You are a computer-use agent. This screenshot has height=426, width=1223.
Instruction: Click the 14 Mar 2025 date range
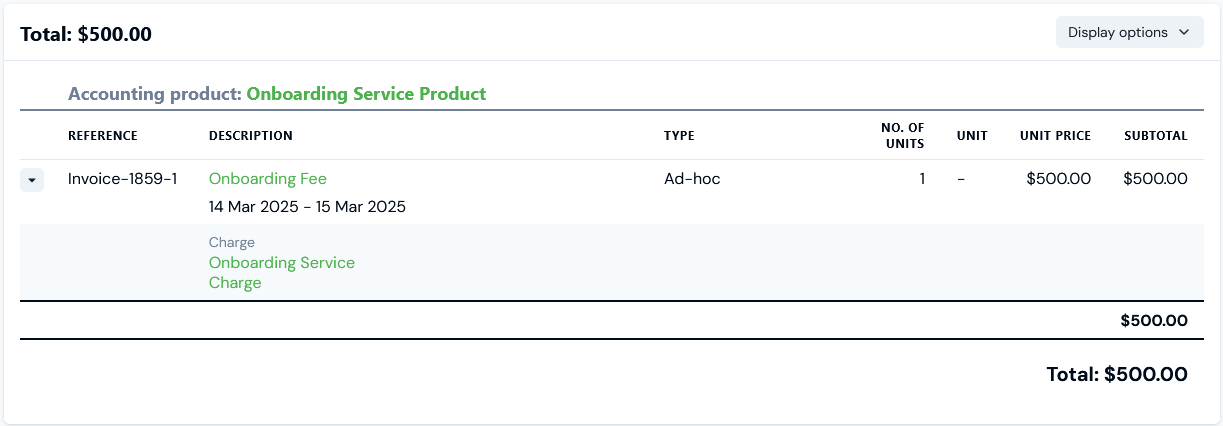[307, 207]
